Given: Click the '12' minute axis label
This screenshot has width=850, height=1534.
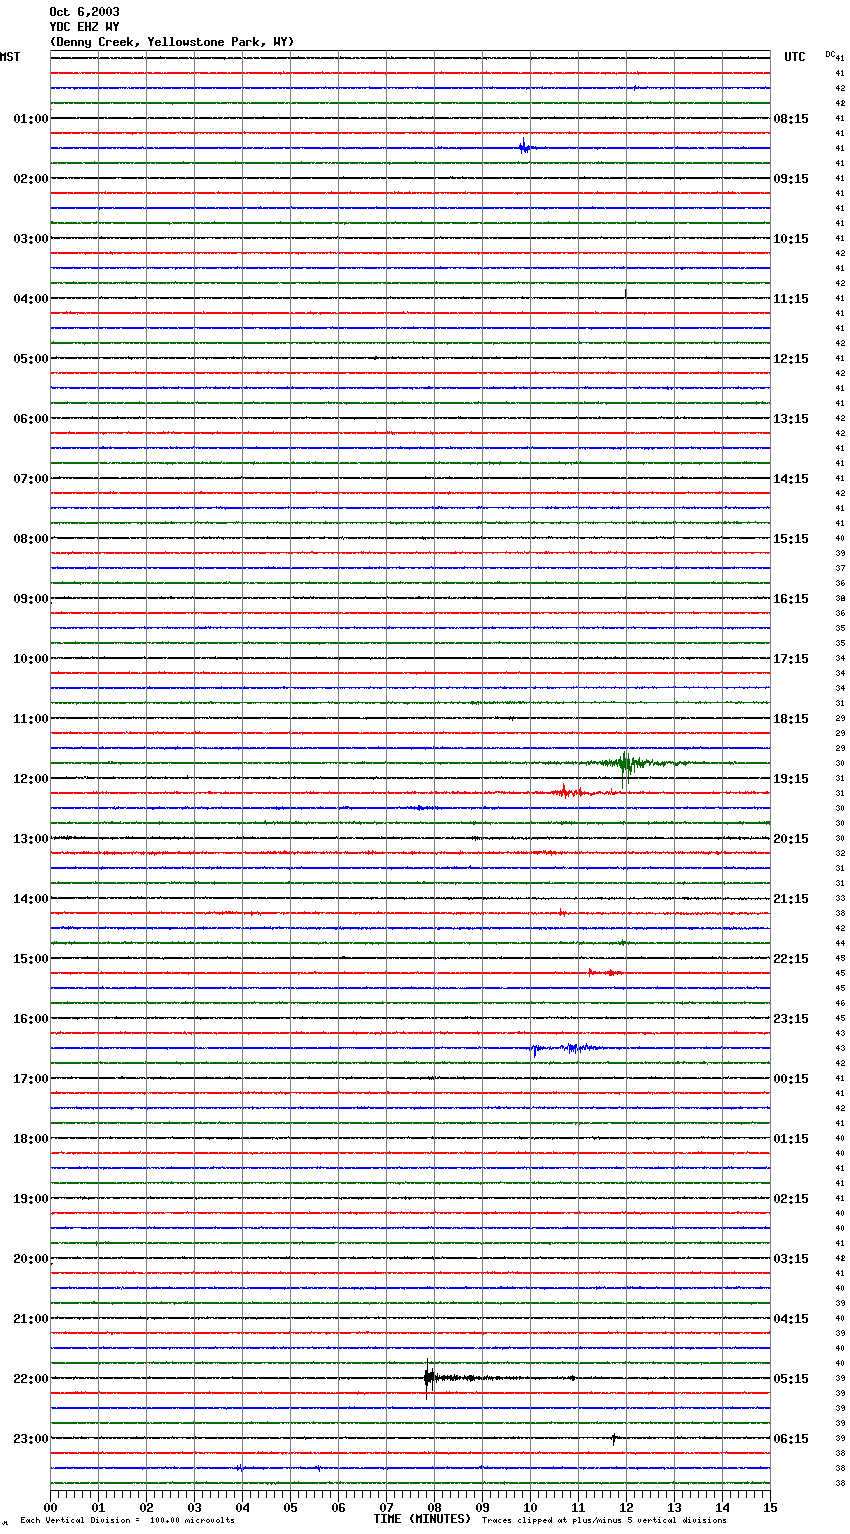Looking at the screenshot, I should tap(626, 1507).
